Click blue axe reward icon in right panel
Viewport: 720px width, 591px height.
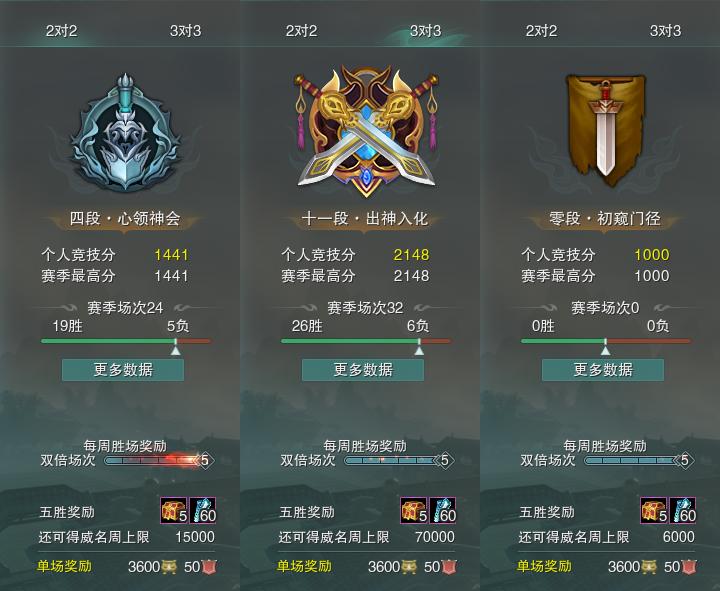click(683, 510)
